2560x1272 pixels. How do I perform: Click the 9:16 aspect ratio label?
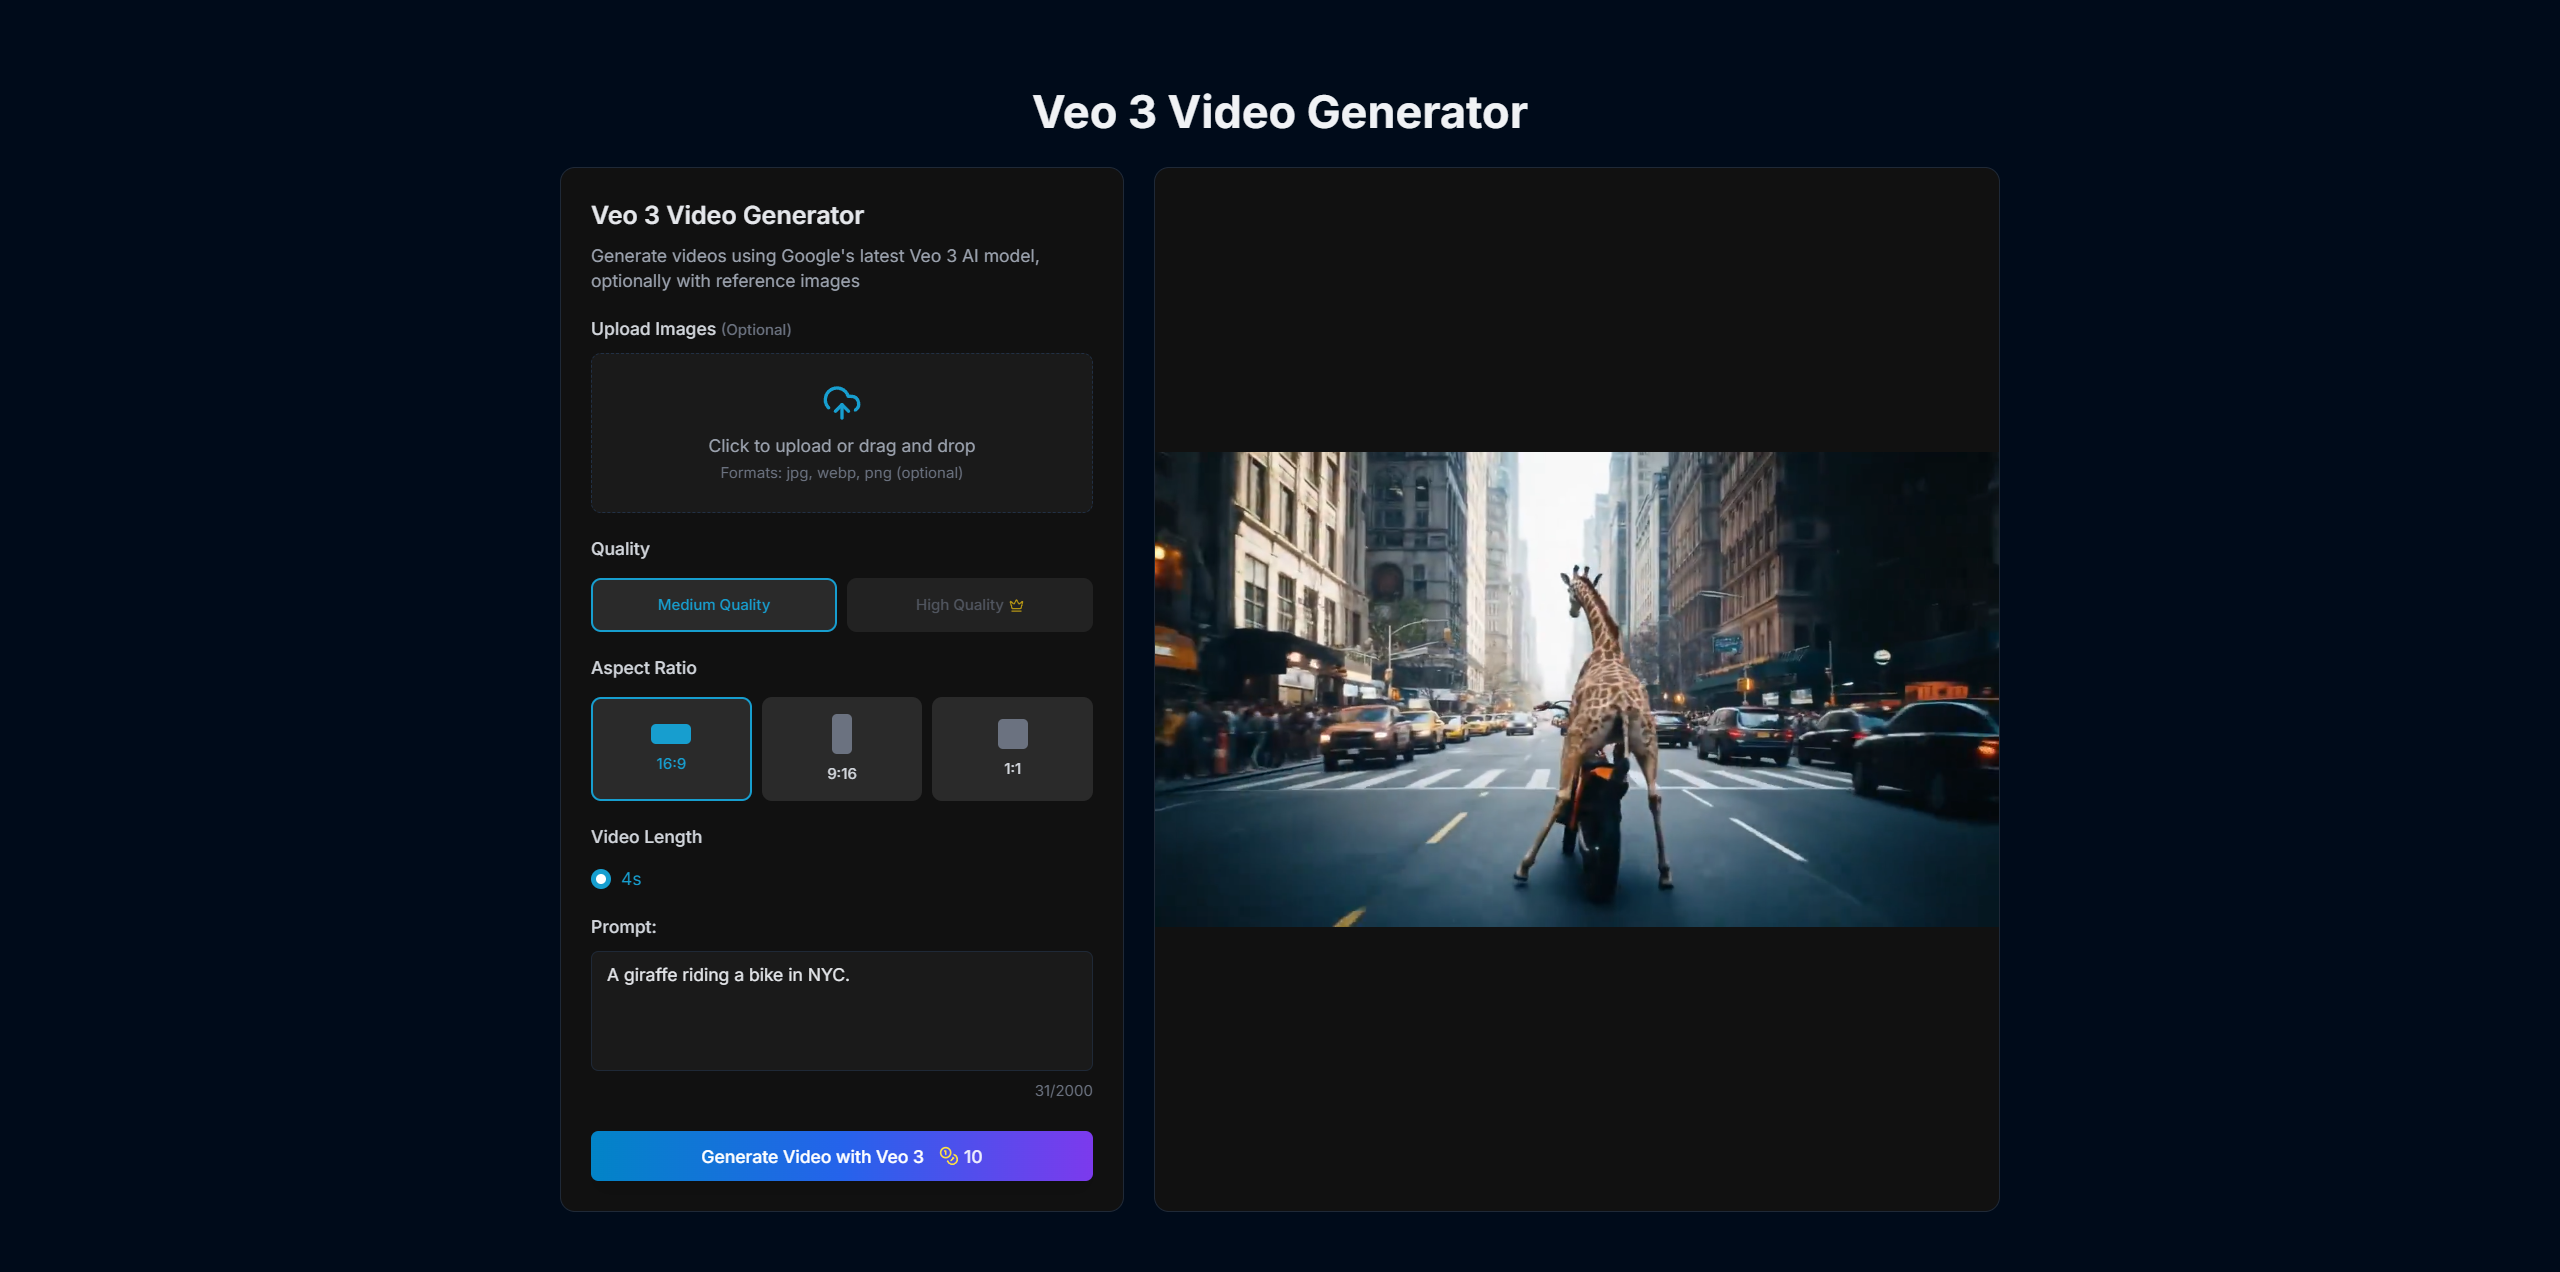(x=841, y=774)
